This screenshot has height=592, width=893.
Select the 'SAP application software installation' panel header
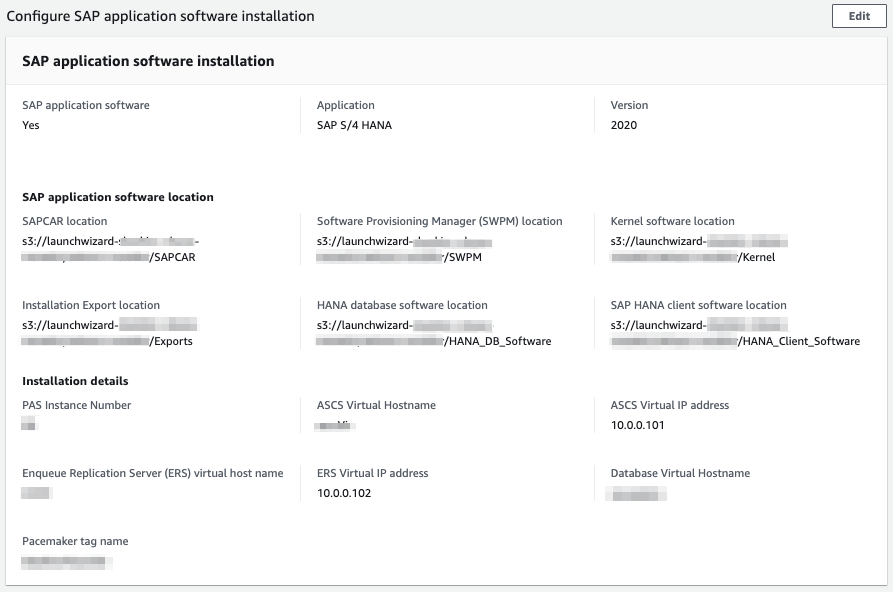pos(148,61)
